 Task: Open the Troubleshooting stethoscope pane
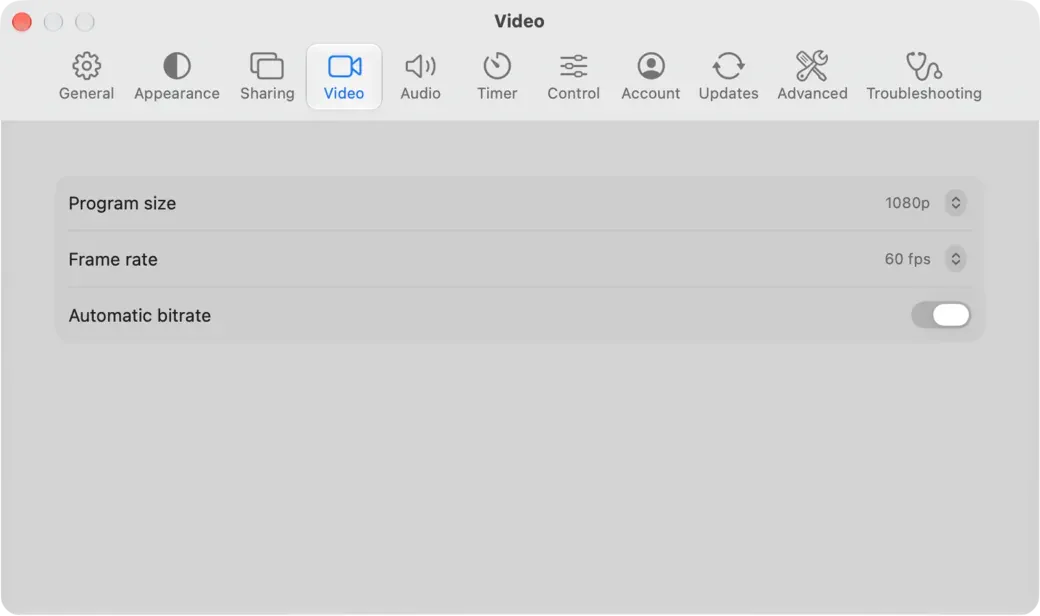[924, 77]
